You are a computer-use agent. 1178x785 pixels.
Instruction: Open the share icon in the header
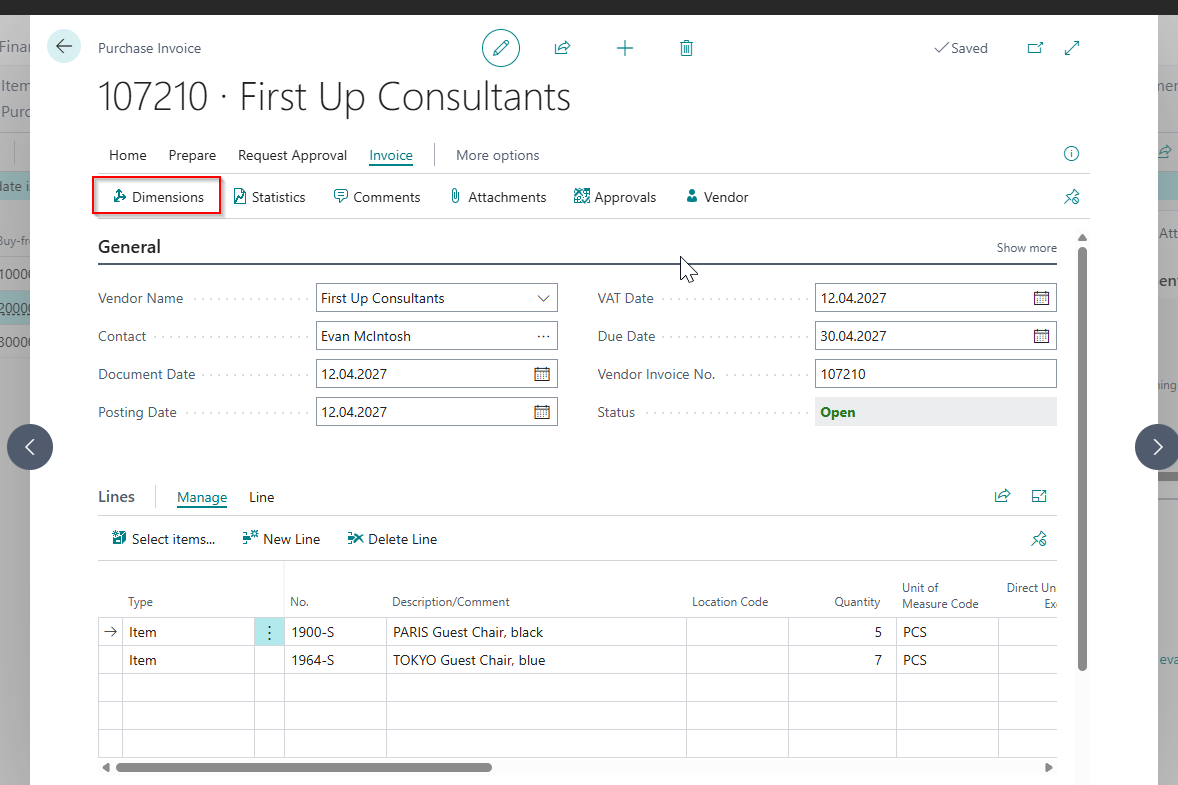pos(562,48)
